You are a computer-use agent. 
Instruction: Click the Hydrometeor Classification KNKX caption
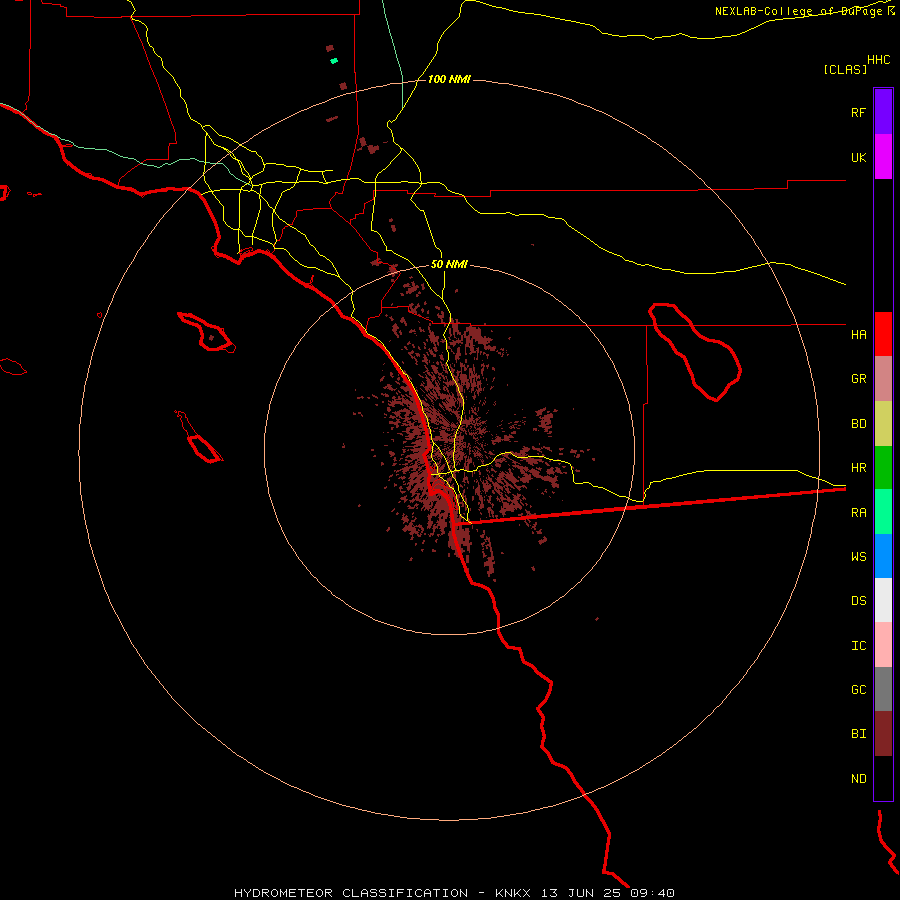click(454, 893)
